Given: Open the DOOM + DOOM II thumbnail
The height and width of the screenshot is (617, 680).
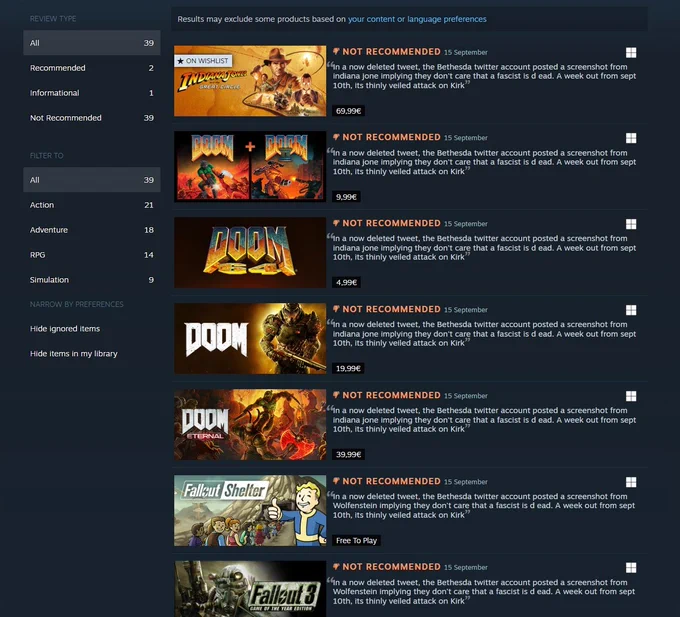Looking at the screenshot, I should (250, 166).
